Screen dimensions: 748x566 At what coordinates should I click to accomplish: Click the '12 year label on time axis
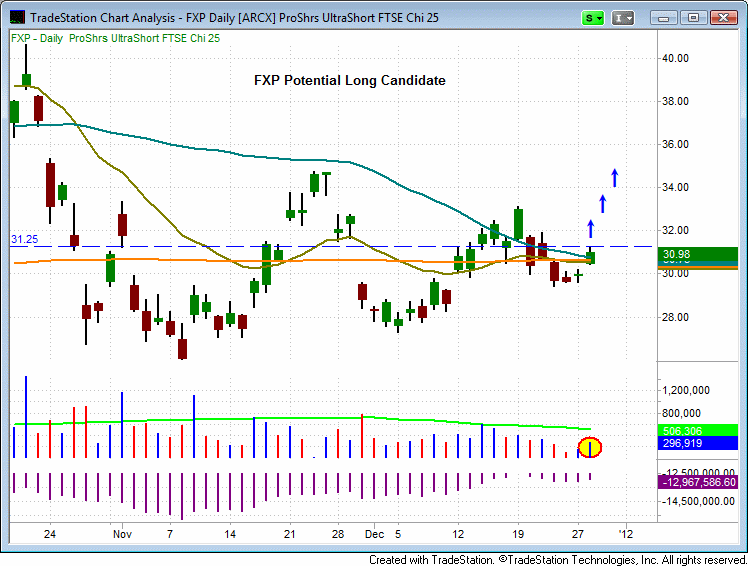pos(625,534)
